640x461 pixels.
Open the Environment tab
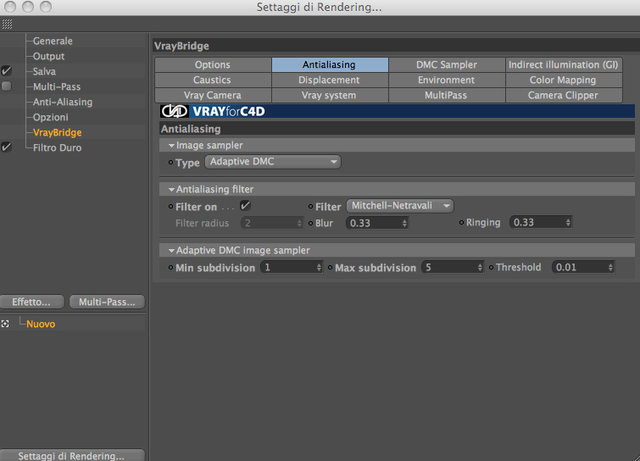point(447,80)
